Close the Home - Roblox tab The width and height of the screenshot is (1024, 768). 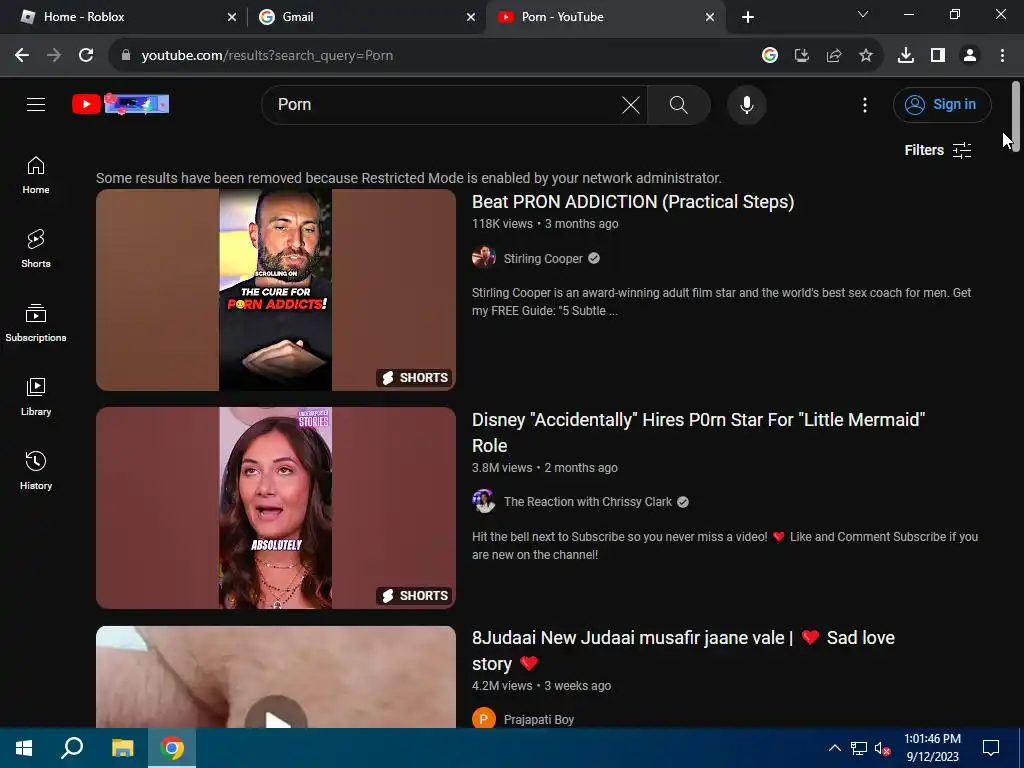point(232,17)
